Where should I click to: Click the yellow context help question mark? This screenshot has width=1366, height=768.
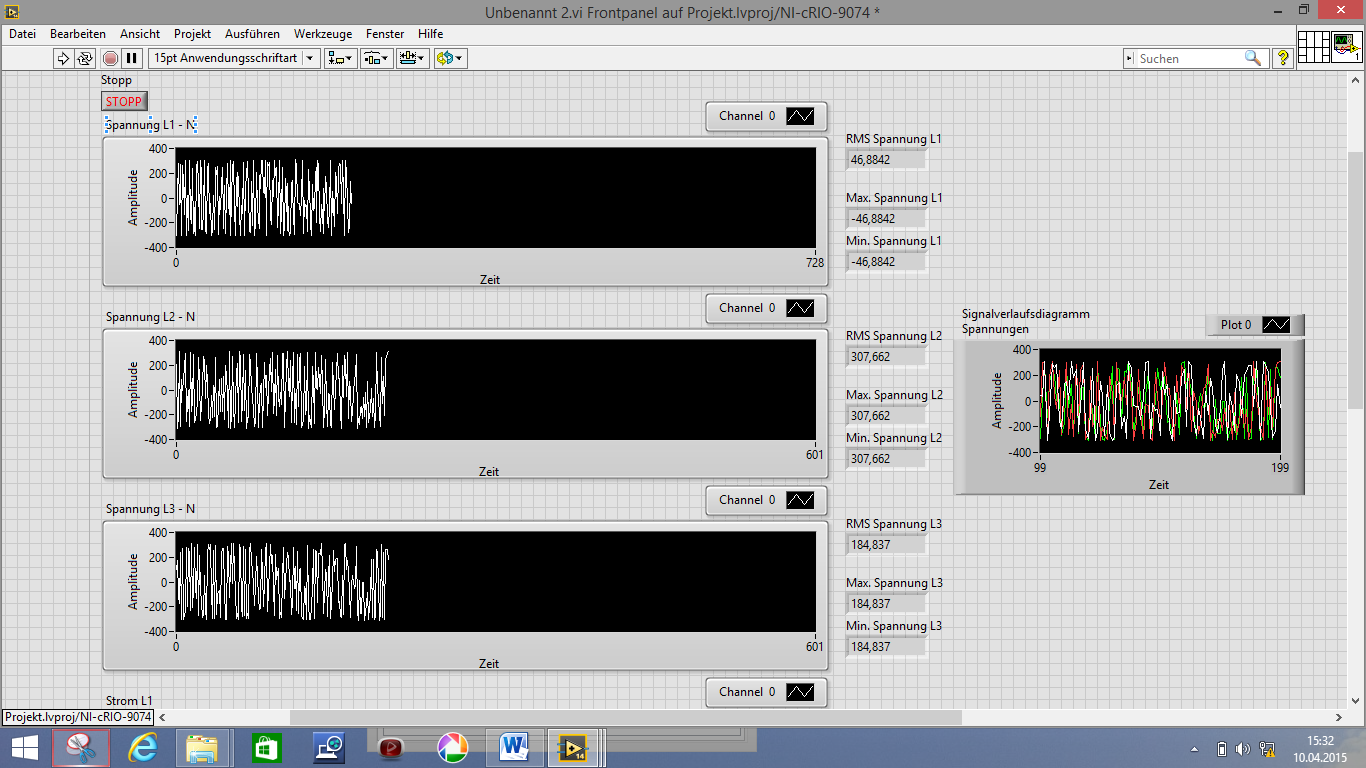point(1283,59)
